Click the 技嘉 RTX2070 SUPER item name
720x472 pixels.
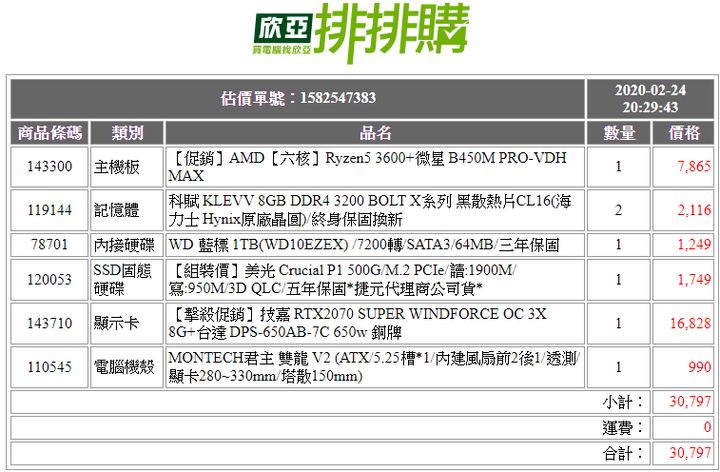tap(357, 323)
